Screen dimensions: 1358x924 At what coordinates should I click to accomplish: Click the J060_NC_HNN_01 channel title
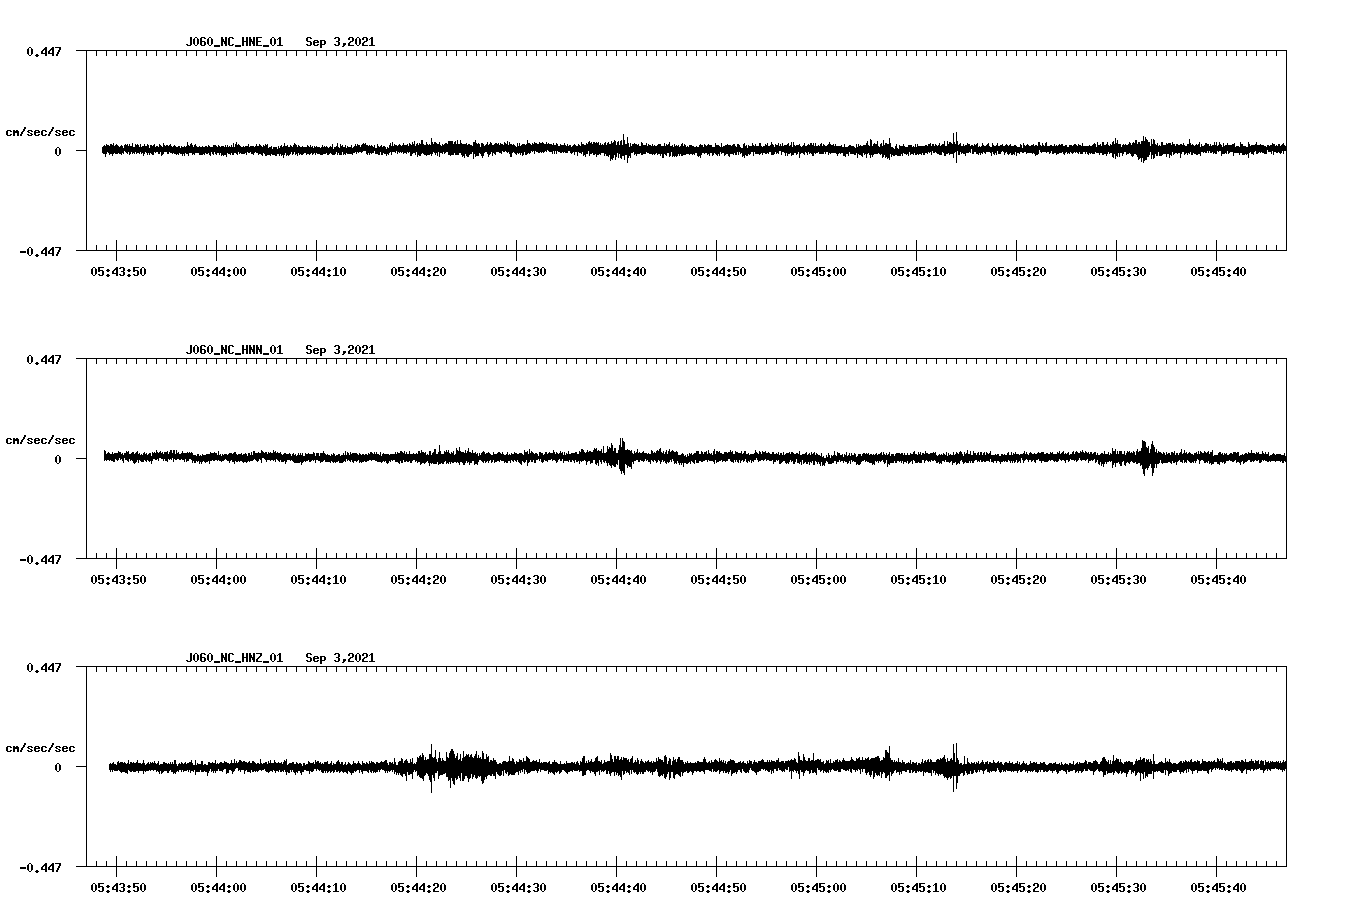click(234, 350)
